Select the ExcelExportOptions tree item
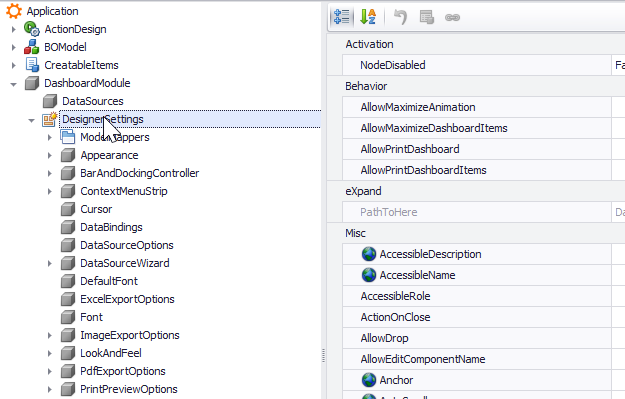625x399 pixels. [x=127, y=299]
